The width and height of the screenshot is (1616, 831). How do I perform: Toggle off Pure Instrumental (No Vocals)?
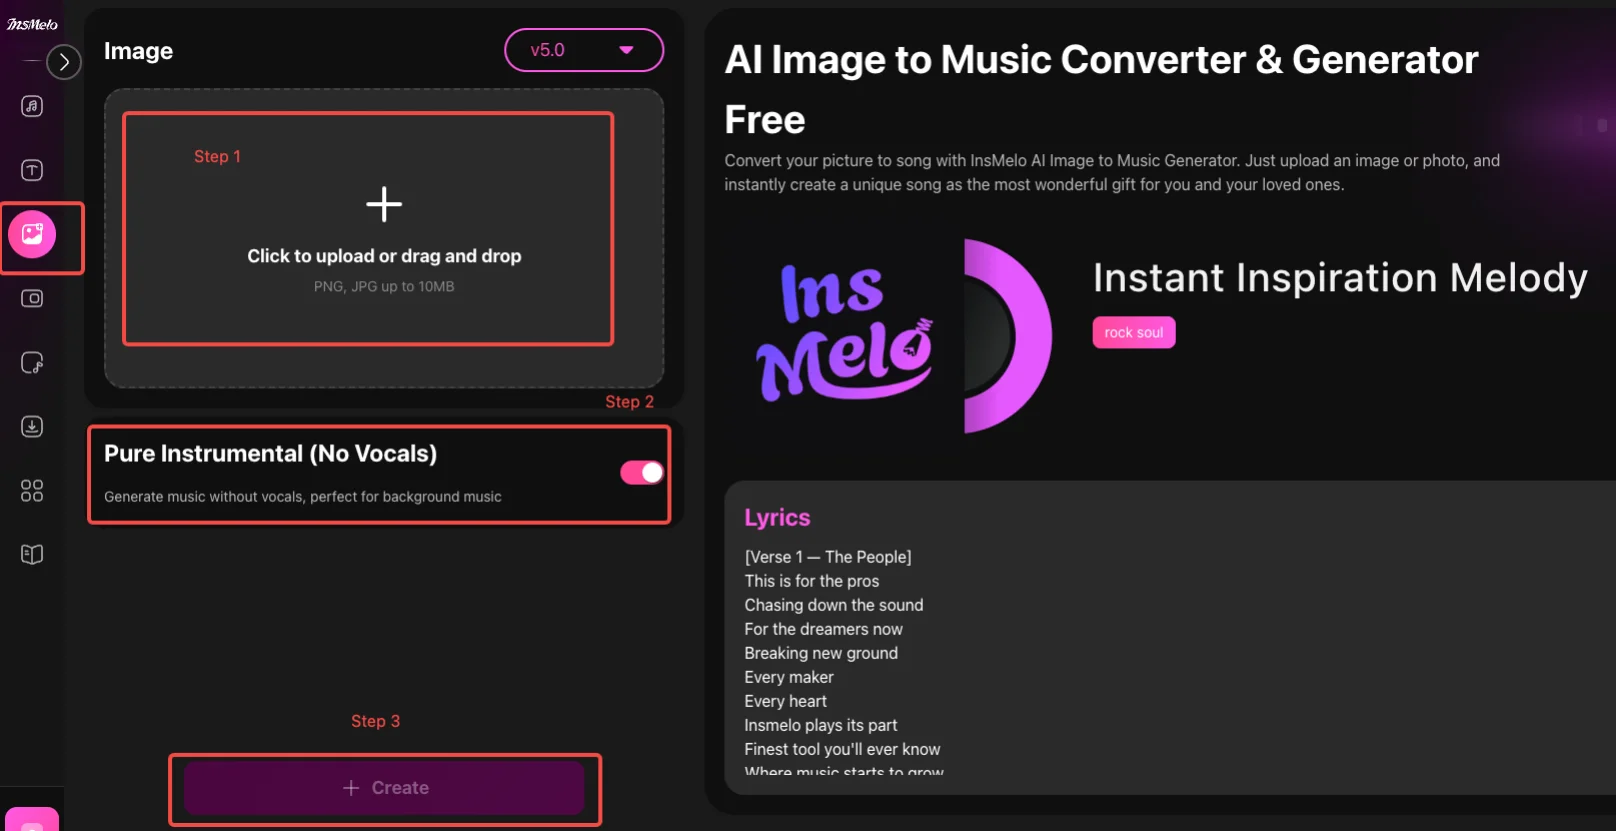641,473
